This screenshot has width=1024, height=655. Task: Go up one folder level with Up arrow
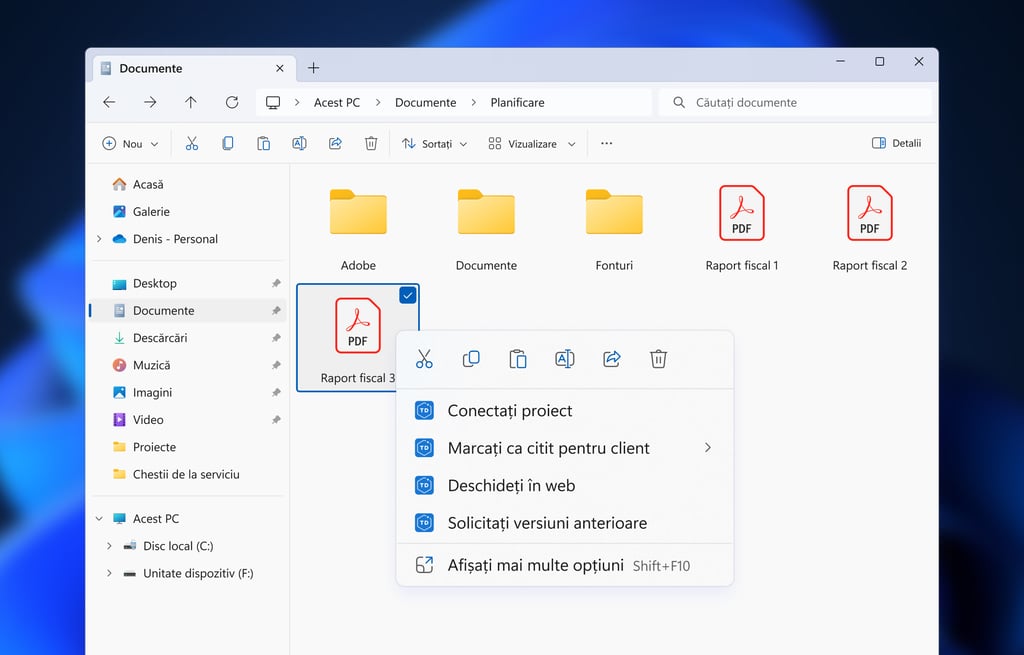191,102
